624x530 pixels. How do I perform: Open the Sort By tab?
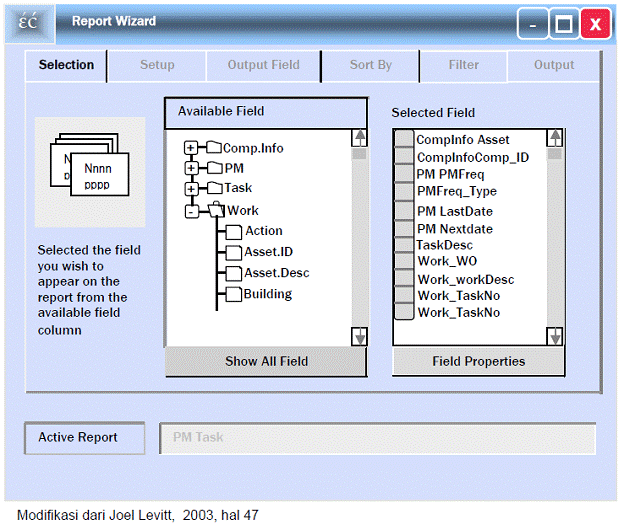pos(370,65)
